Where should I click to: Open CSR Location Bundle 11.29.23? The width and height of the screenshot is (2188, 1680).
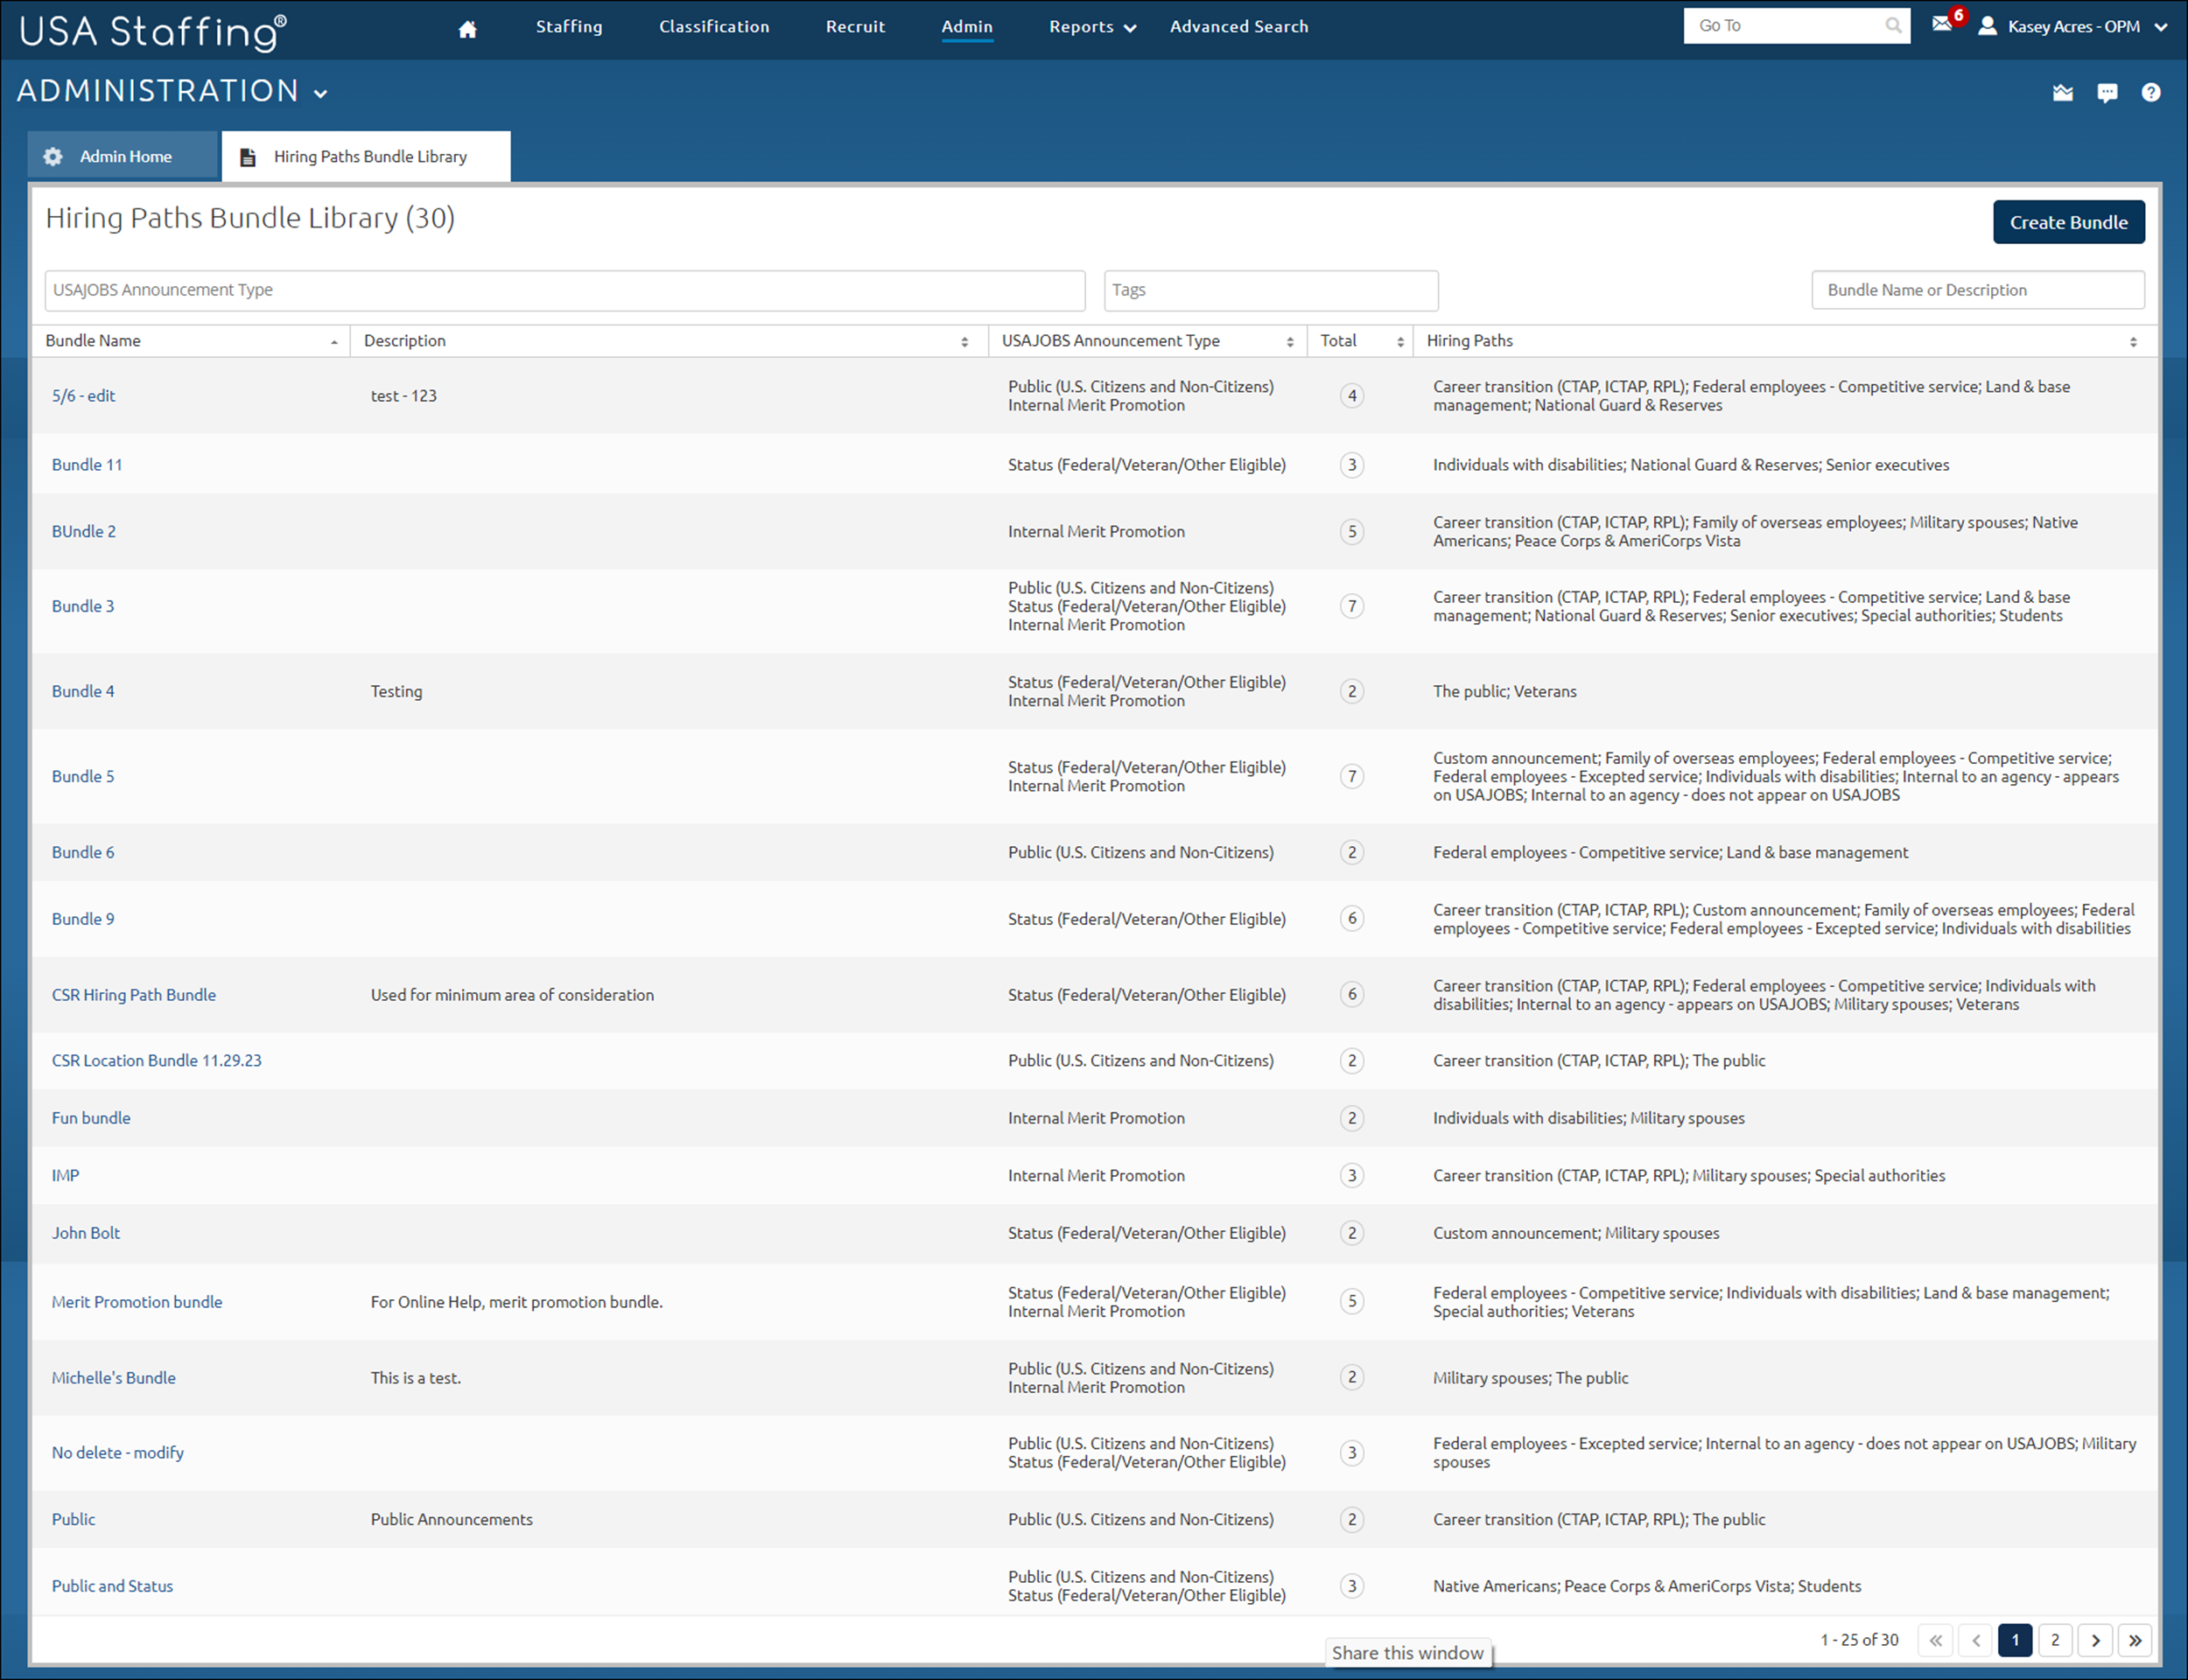157,1061
